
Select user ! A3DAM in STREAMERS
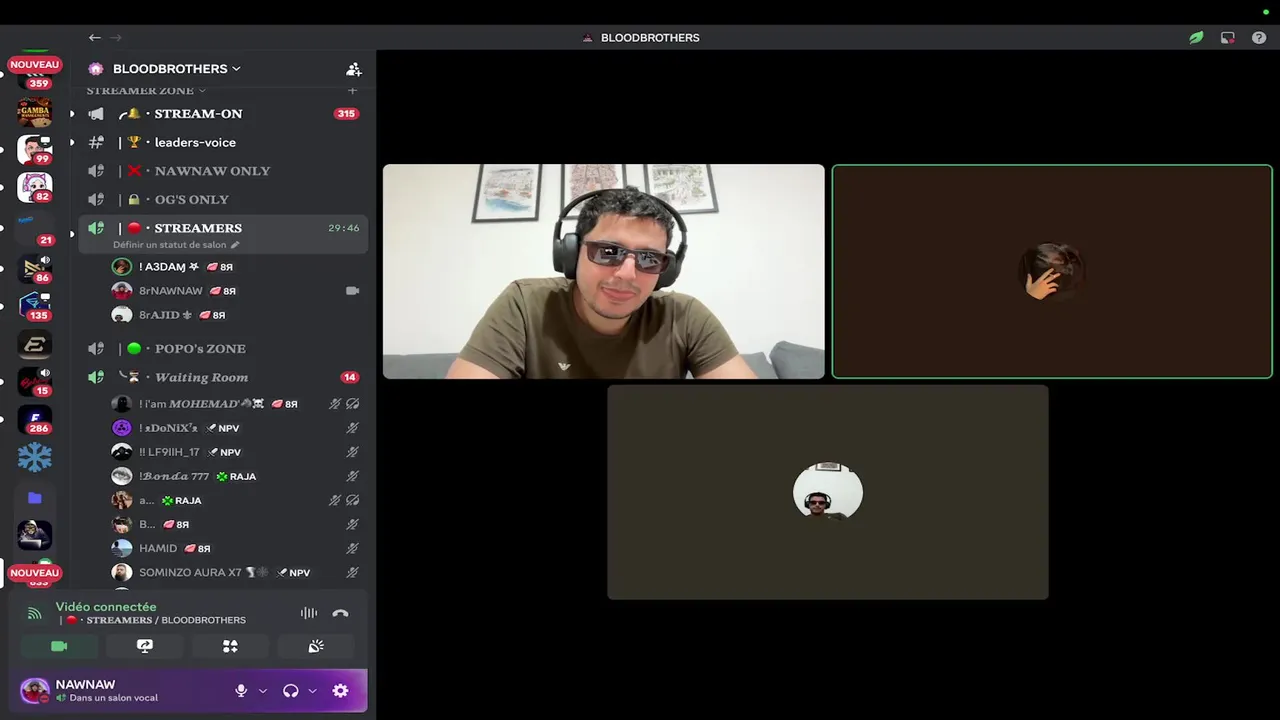click(x=237, y=267)
